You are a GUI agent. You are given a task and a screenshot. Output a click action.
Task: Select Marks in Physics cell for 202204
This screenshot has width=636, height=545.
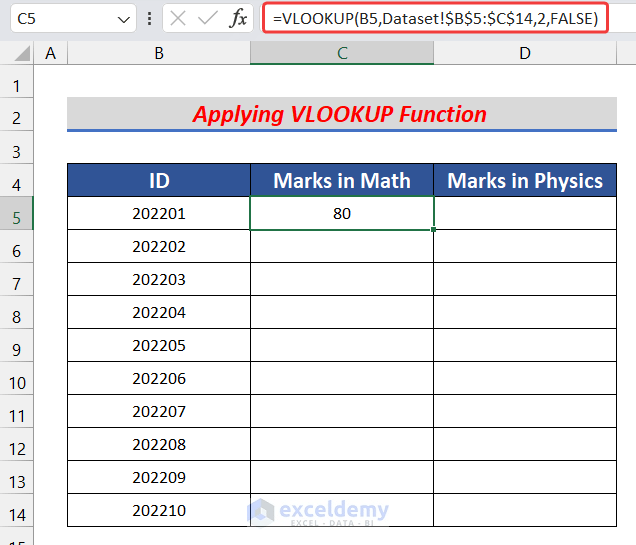coord(525,312)
